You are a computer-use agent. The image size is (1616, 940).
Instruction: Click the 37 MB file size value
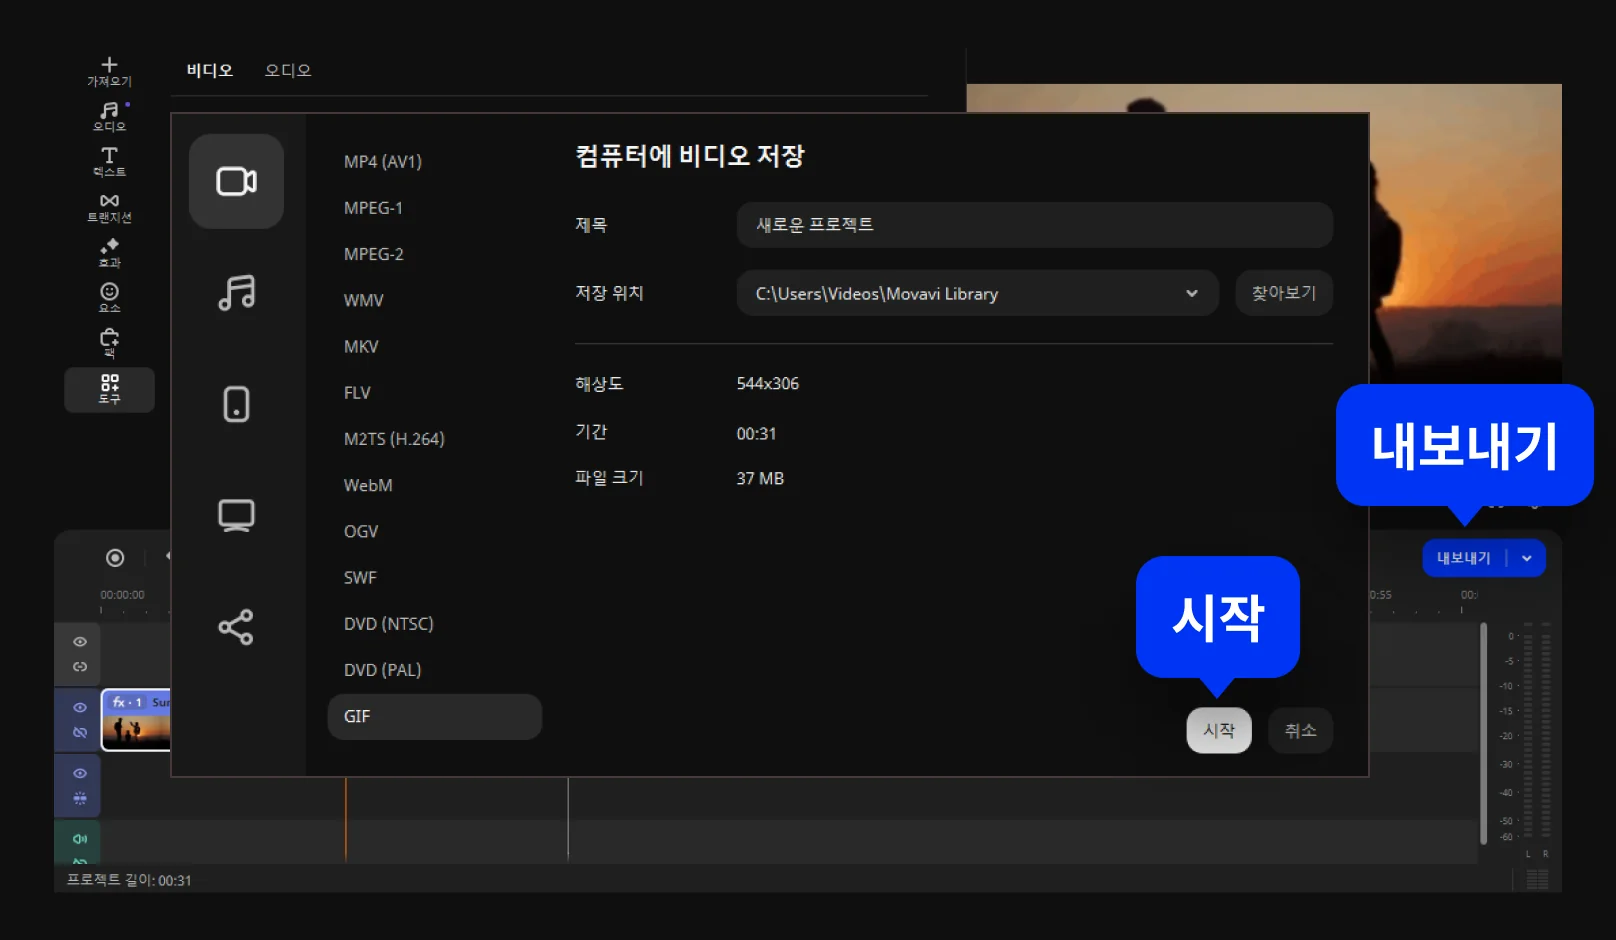(760, 479)
